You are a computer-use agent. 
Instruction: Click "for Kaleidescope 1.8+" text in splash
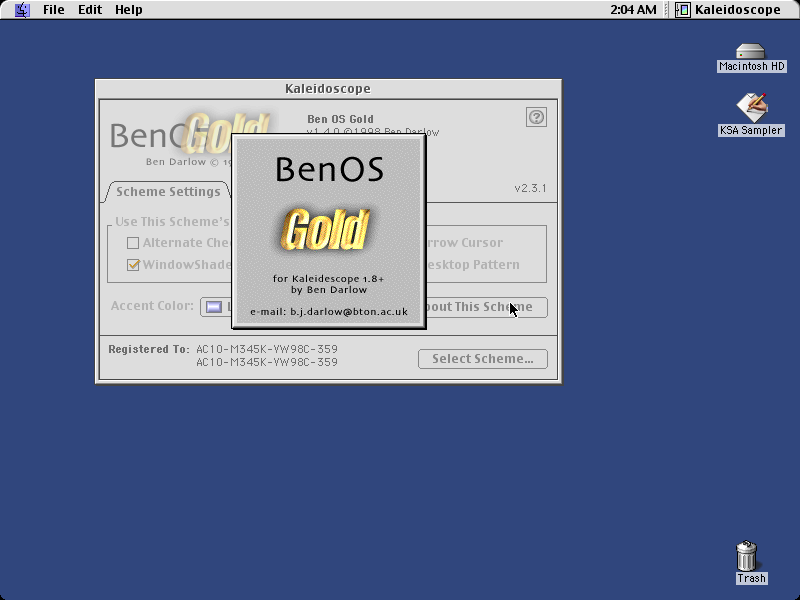point(329,279)
